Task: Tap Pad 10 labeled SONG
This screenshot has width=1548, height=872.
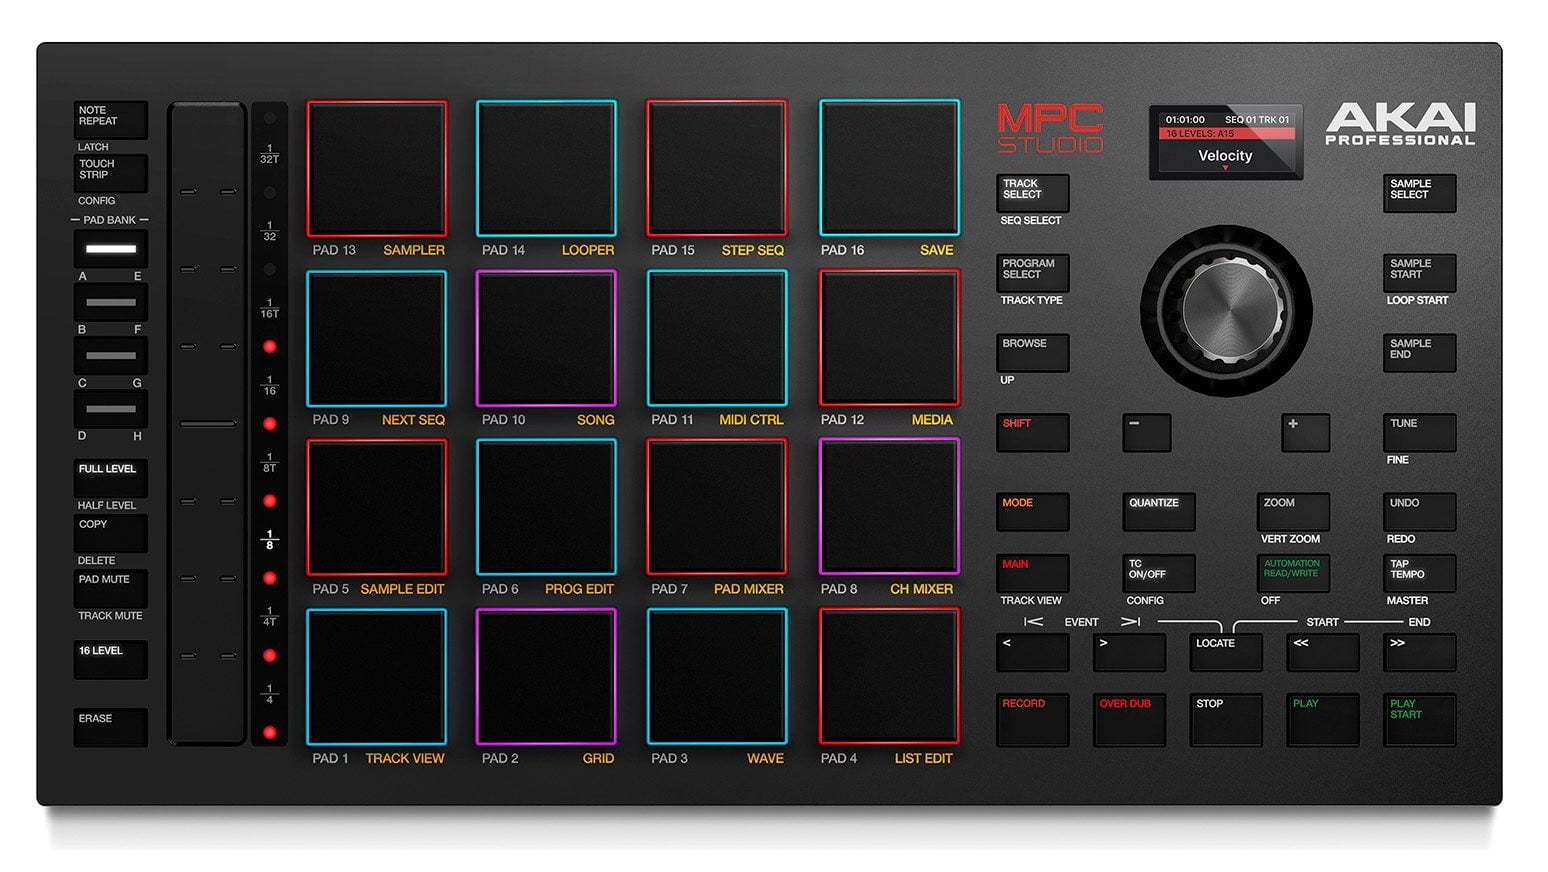Action: [x=546, y=338]
